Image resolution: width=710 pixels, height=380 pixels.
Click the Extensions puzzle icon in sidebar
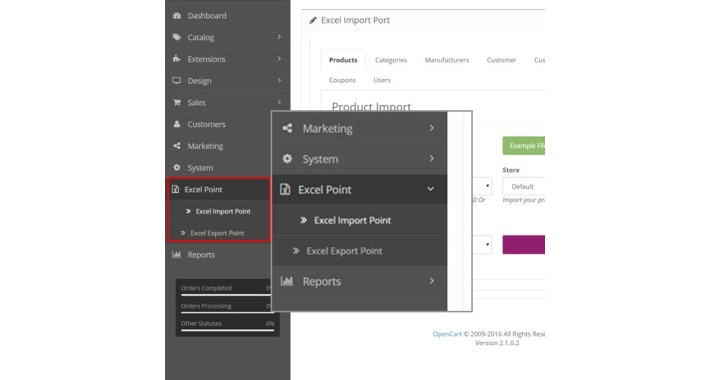(x=177, y=59)
